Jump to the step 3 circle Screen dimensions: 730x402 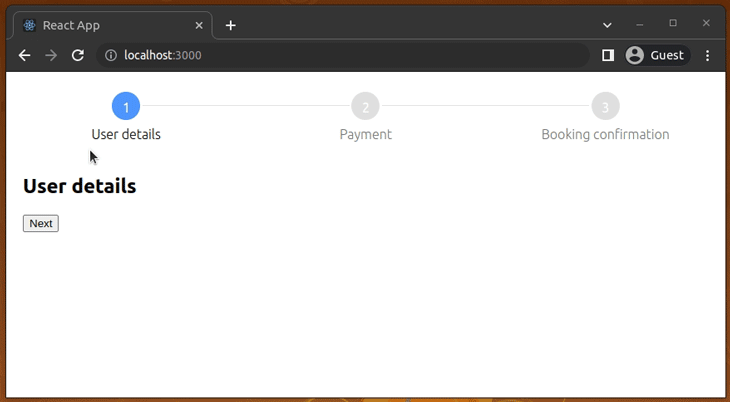click(605, 106)
